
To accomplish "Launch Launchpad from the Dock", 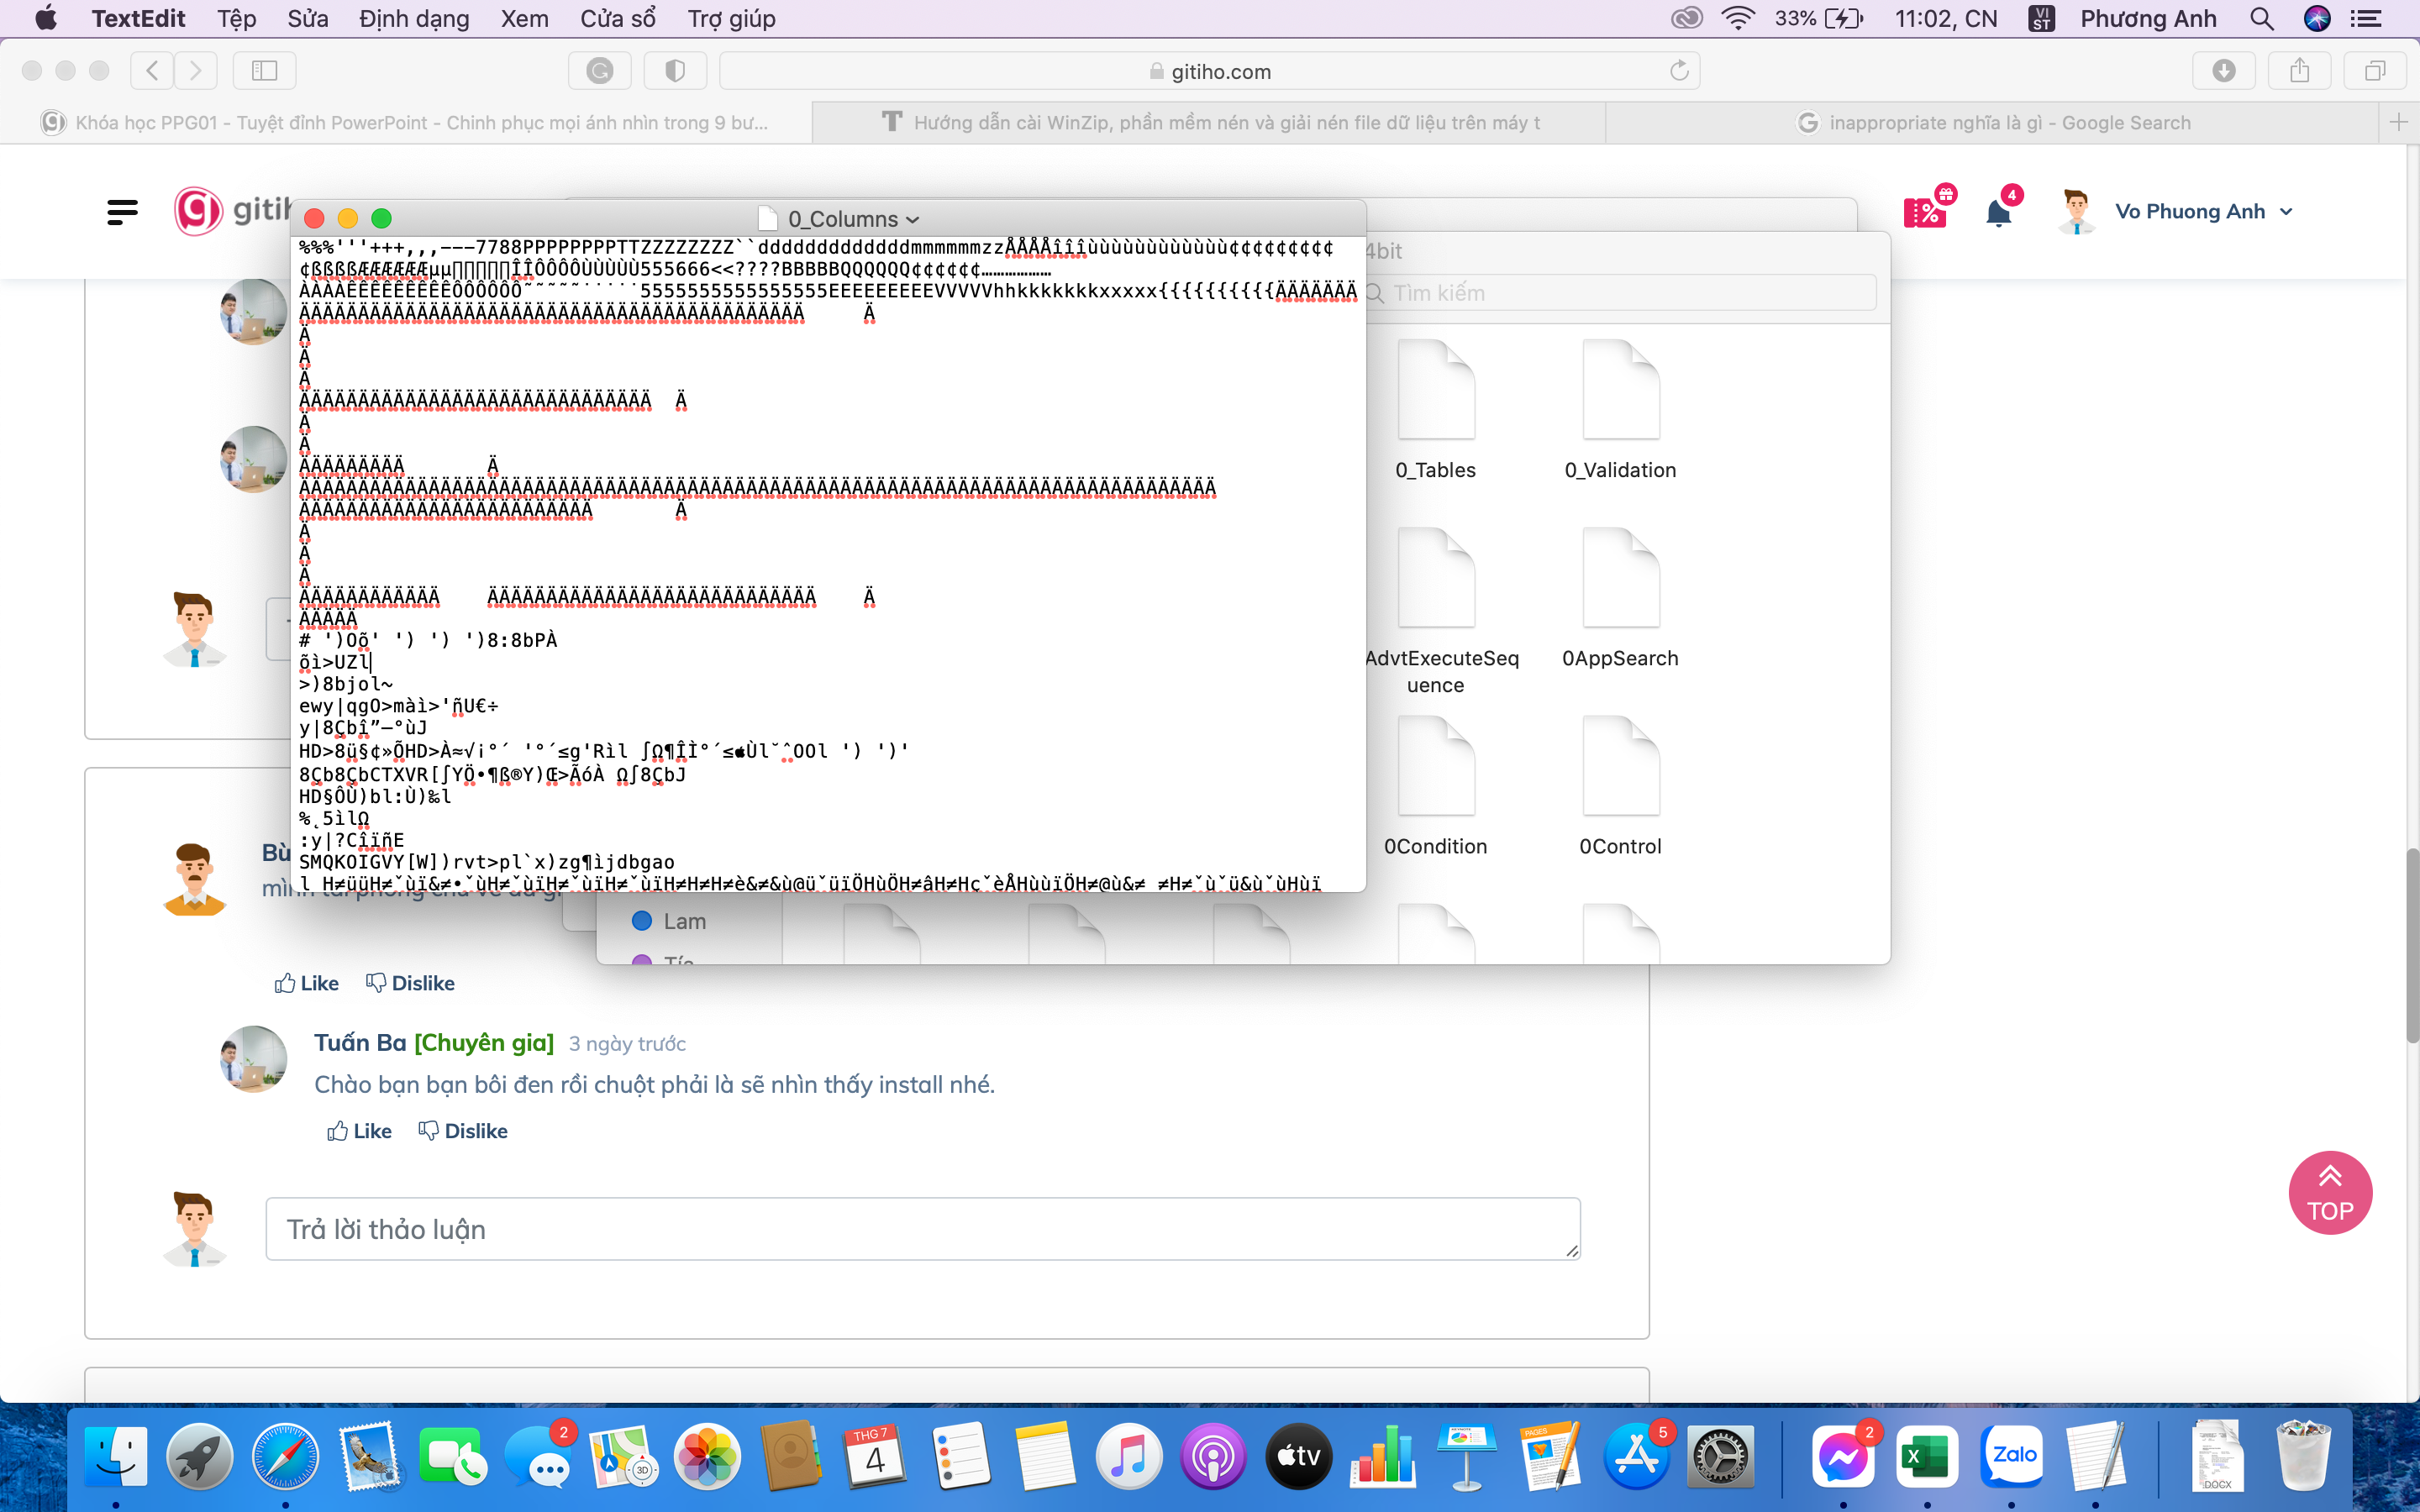I will click(x=199, y=1456).
